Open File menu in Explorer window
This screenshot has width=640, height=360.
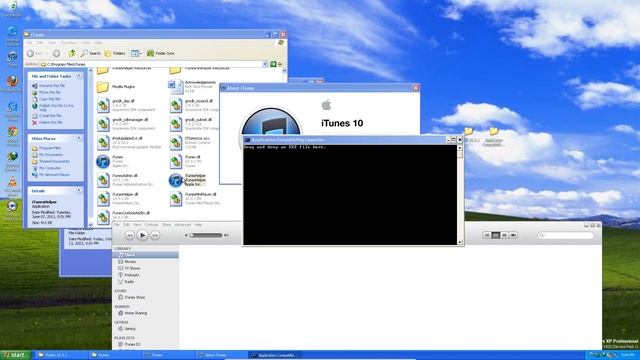pos(29,42)
